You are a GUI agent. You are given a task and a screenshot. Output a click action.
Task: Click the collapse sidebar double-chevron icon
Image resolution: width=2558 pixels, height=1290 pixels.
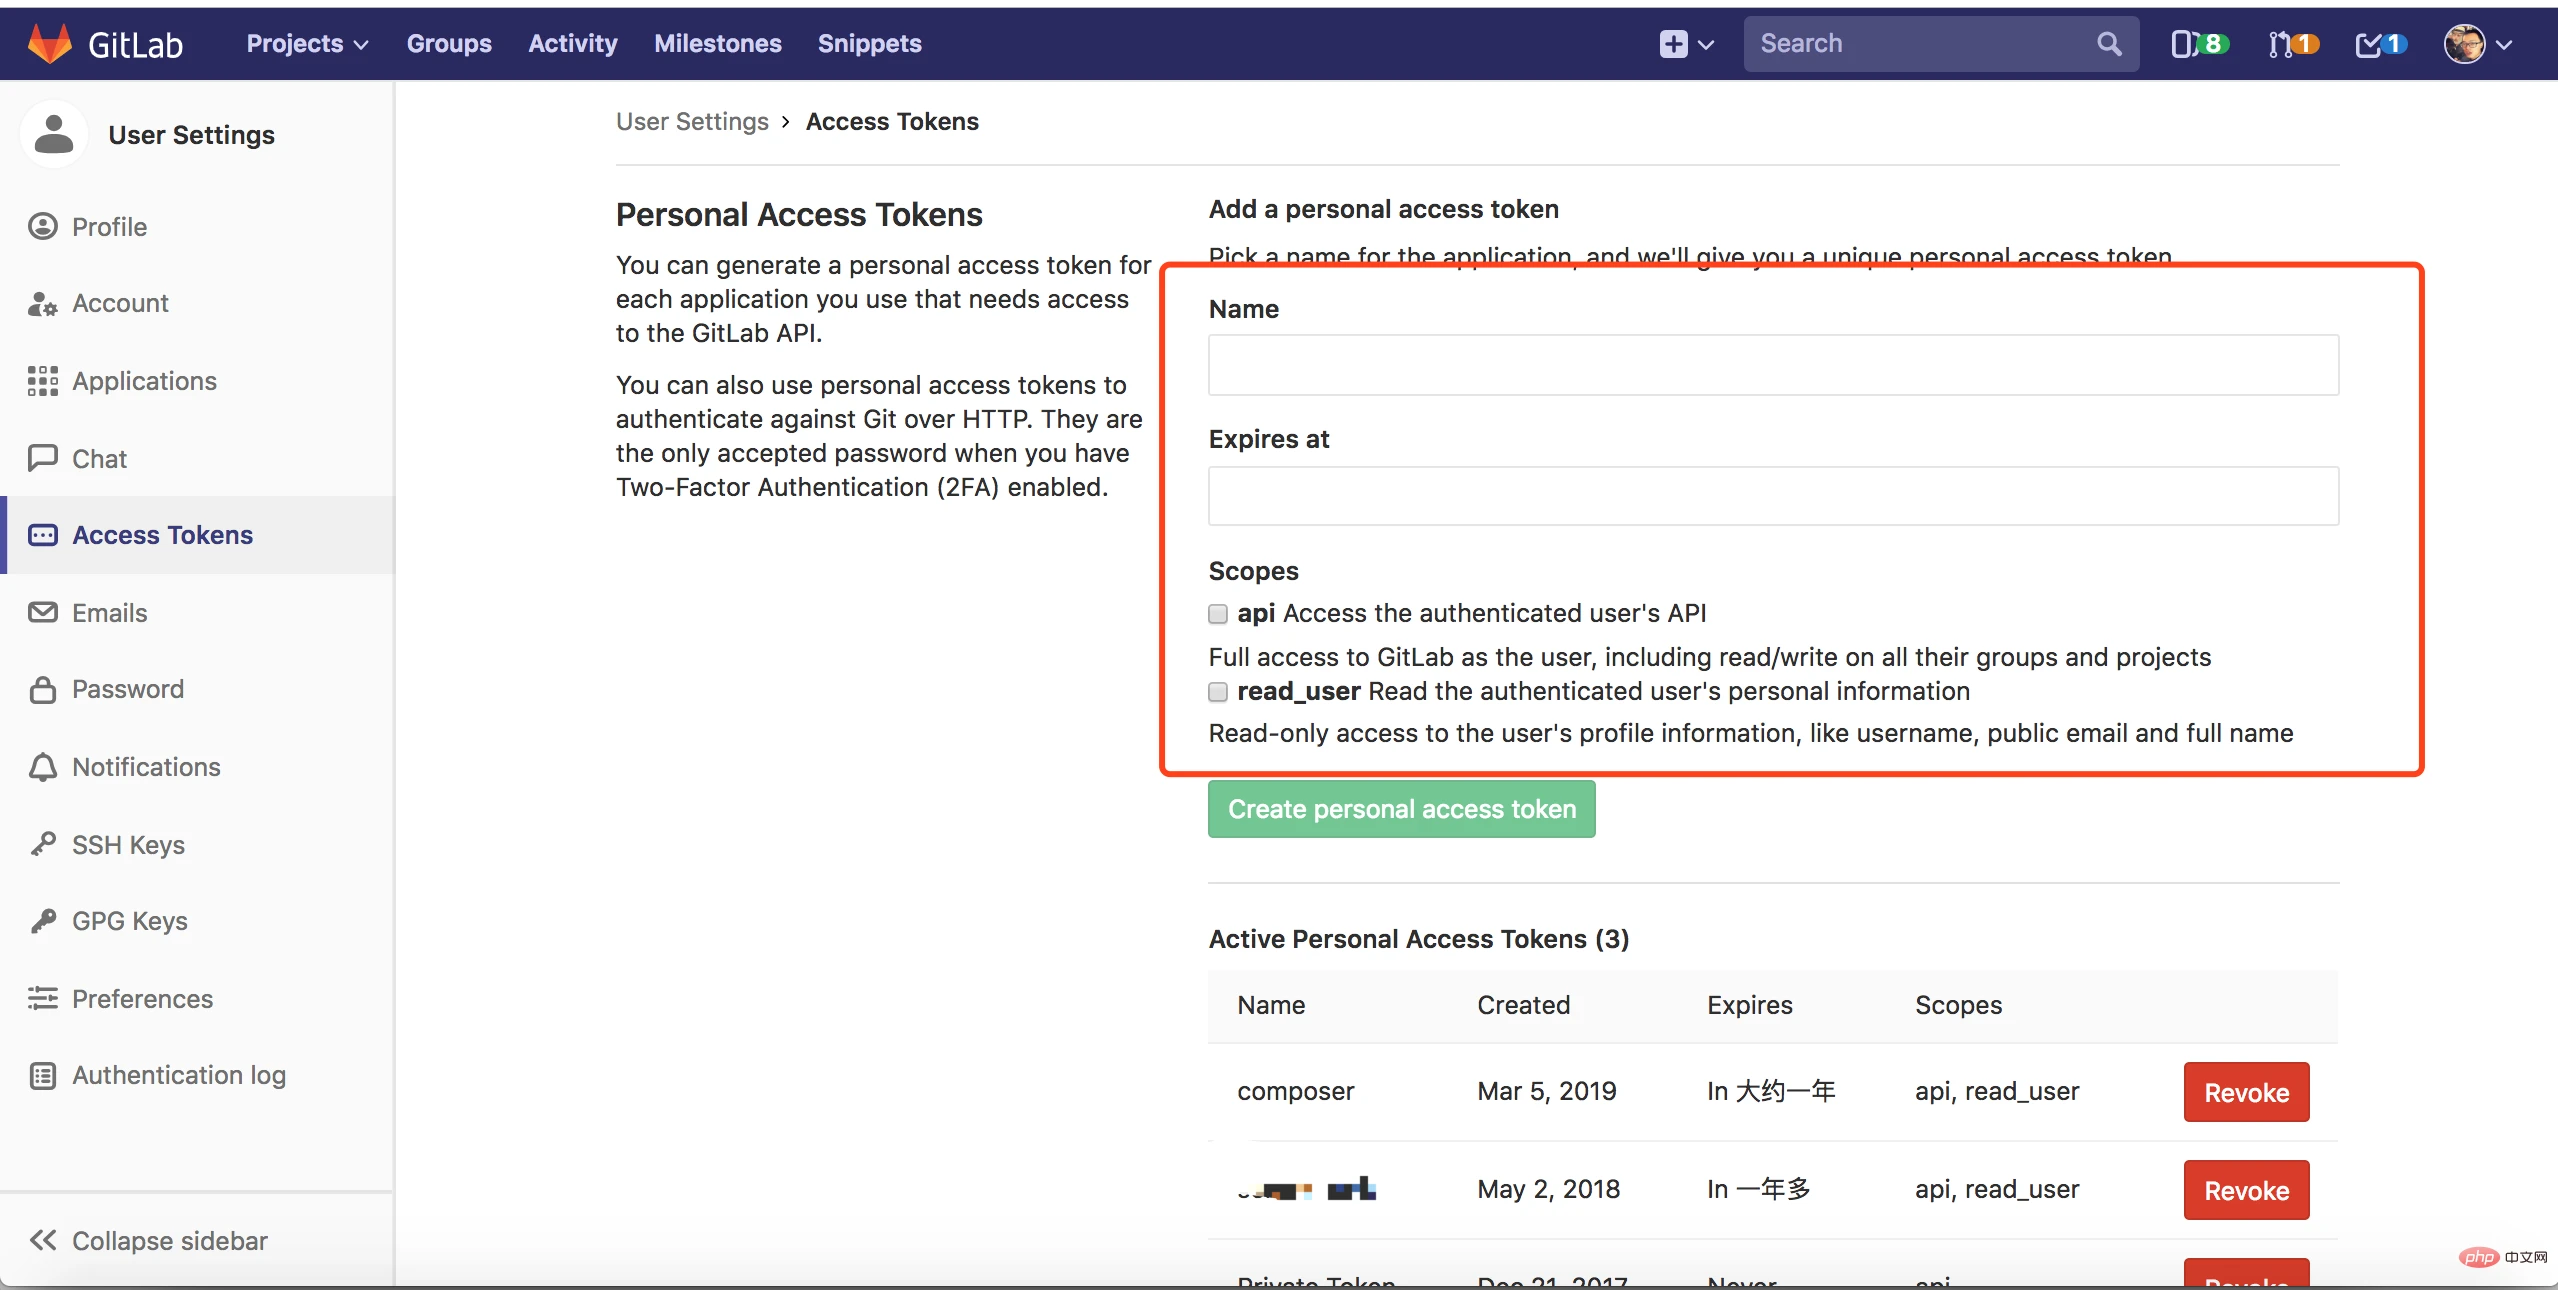click(43, 1241)
